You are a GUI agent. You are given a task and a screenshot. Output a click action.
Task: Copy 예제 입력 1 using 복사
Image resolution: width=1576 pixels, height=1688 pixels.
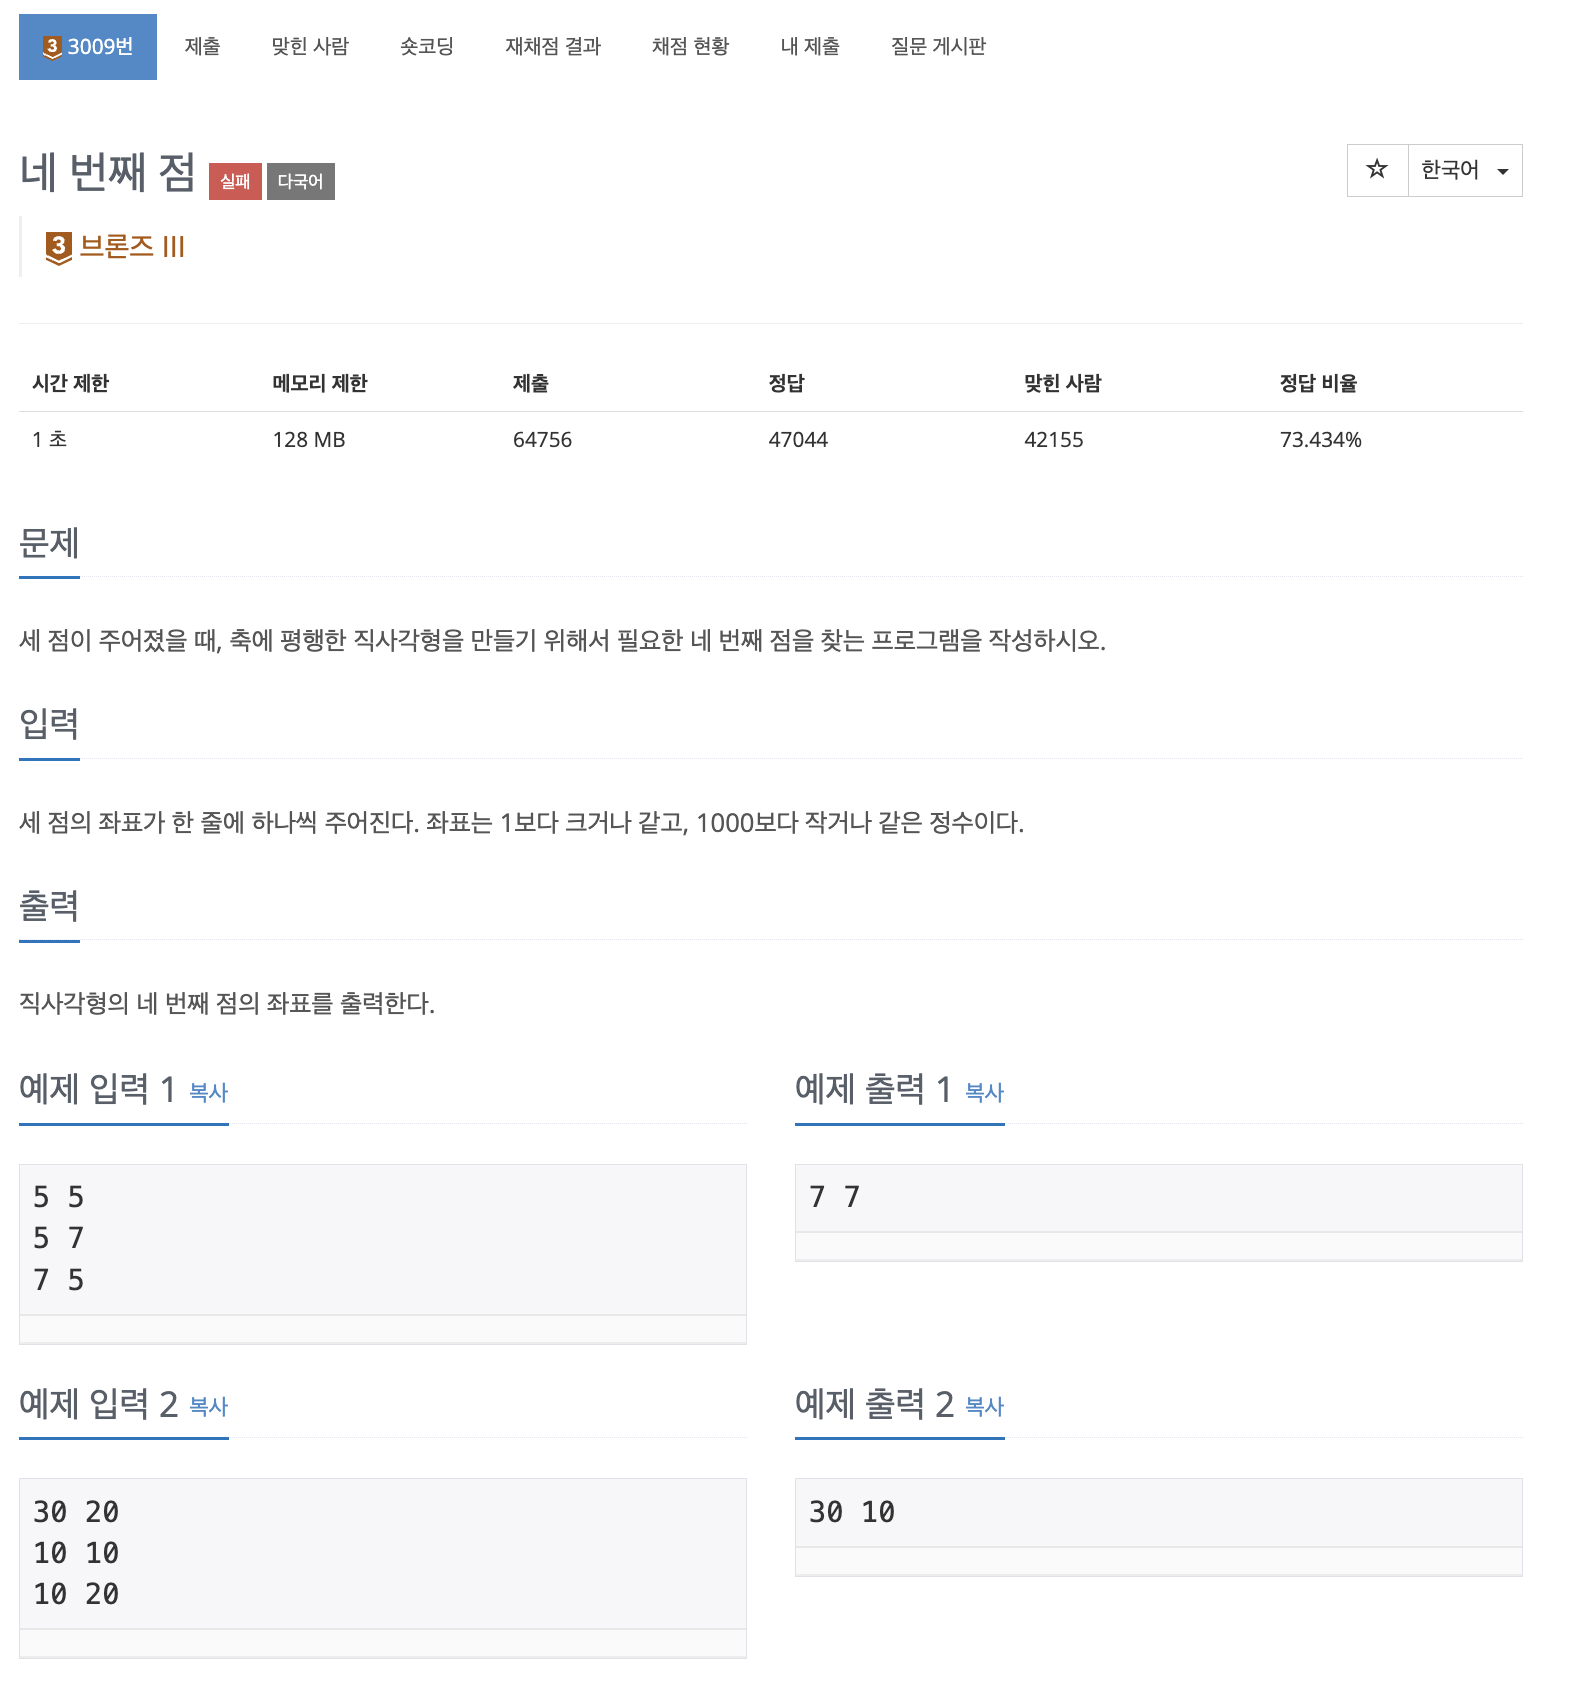209,1093
